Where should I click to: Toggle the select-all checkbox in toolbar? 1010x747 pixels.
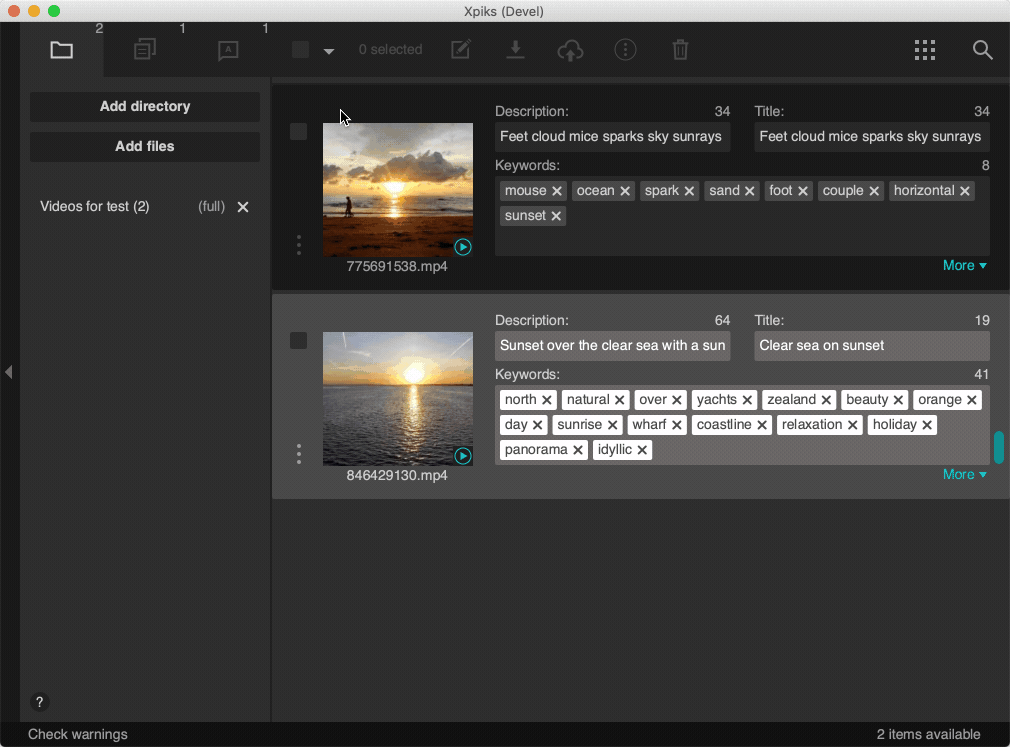click(x=300, y=50)
